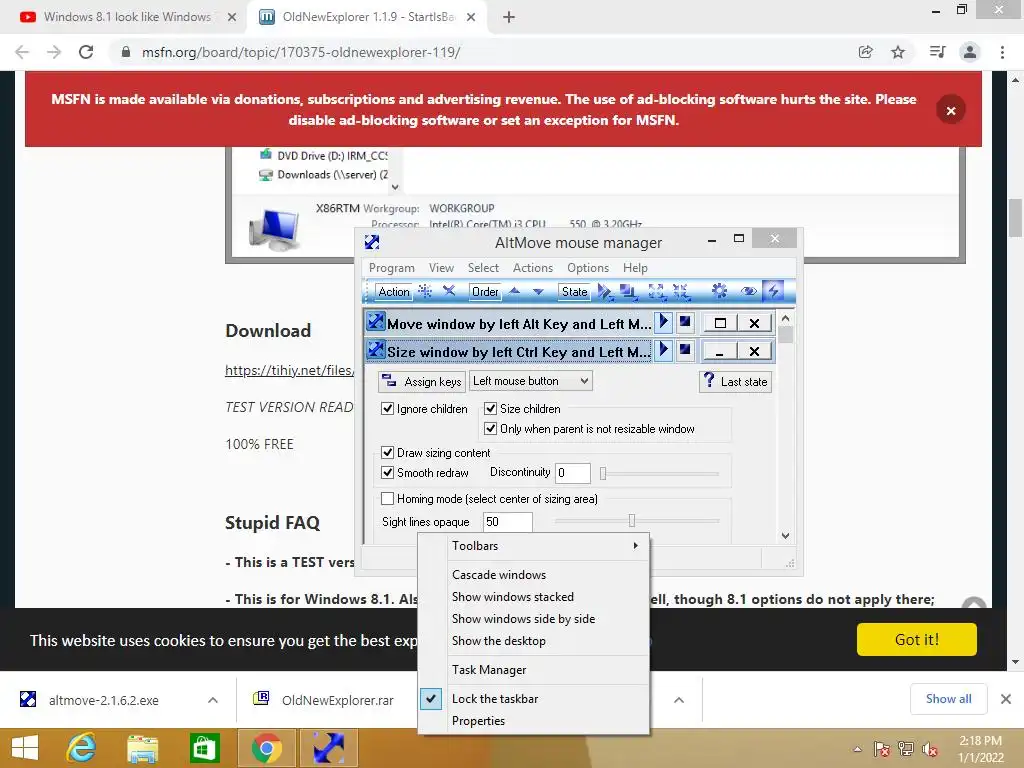Move action up with Order up arrow

[x=515, y=291]
